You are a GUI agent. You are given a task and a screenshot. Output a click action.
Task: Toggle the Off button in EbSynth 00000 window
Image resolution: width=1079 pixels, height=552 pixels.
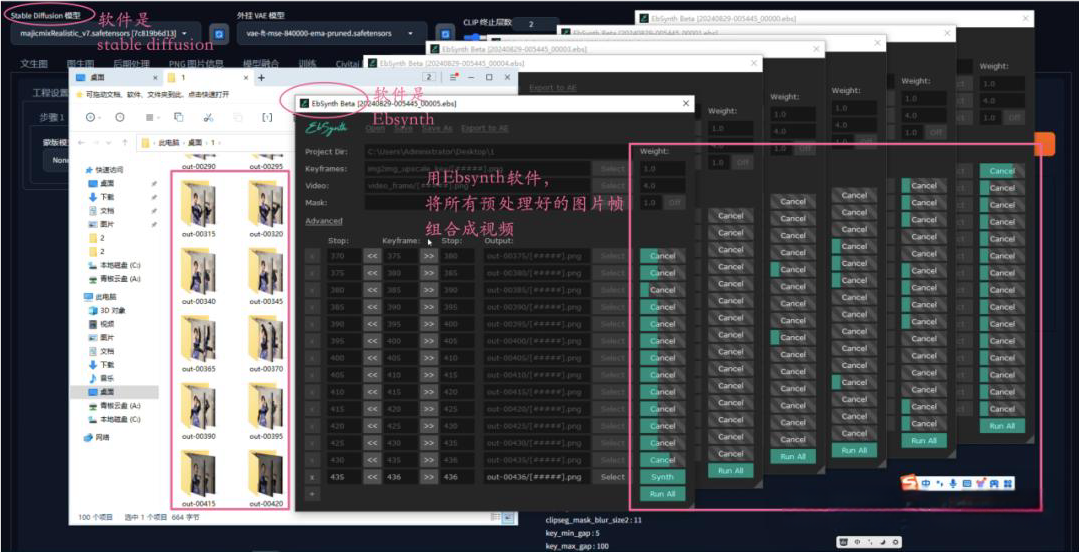point(1016,118)
